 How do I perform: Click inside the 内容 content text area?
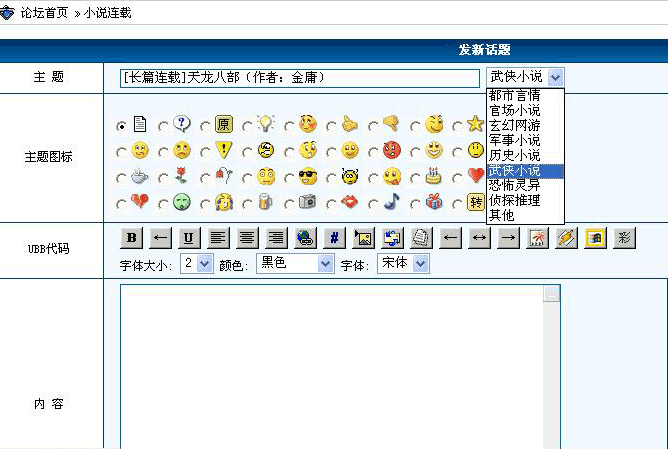point(331,366)
